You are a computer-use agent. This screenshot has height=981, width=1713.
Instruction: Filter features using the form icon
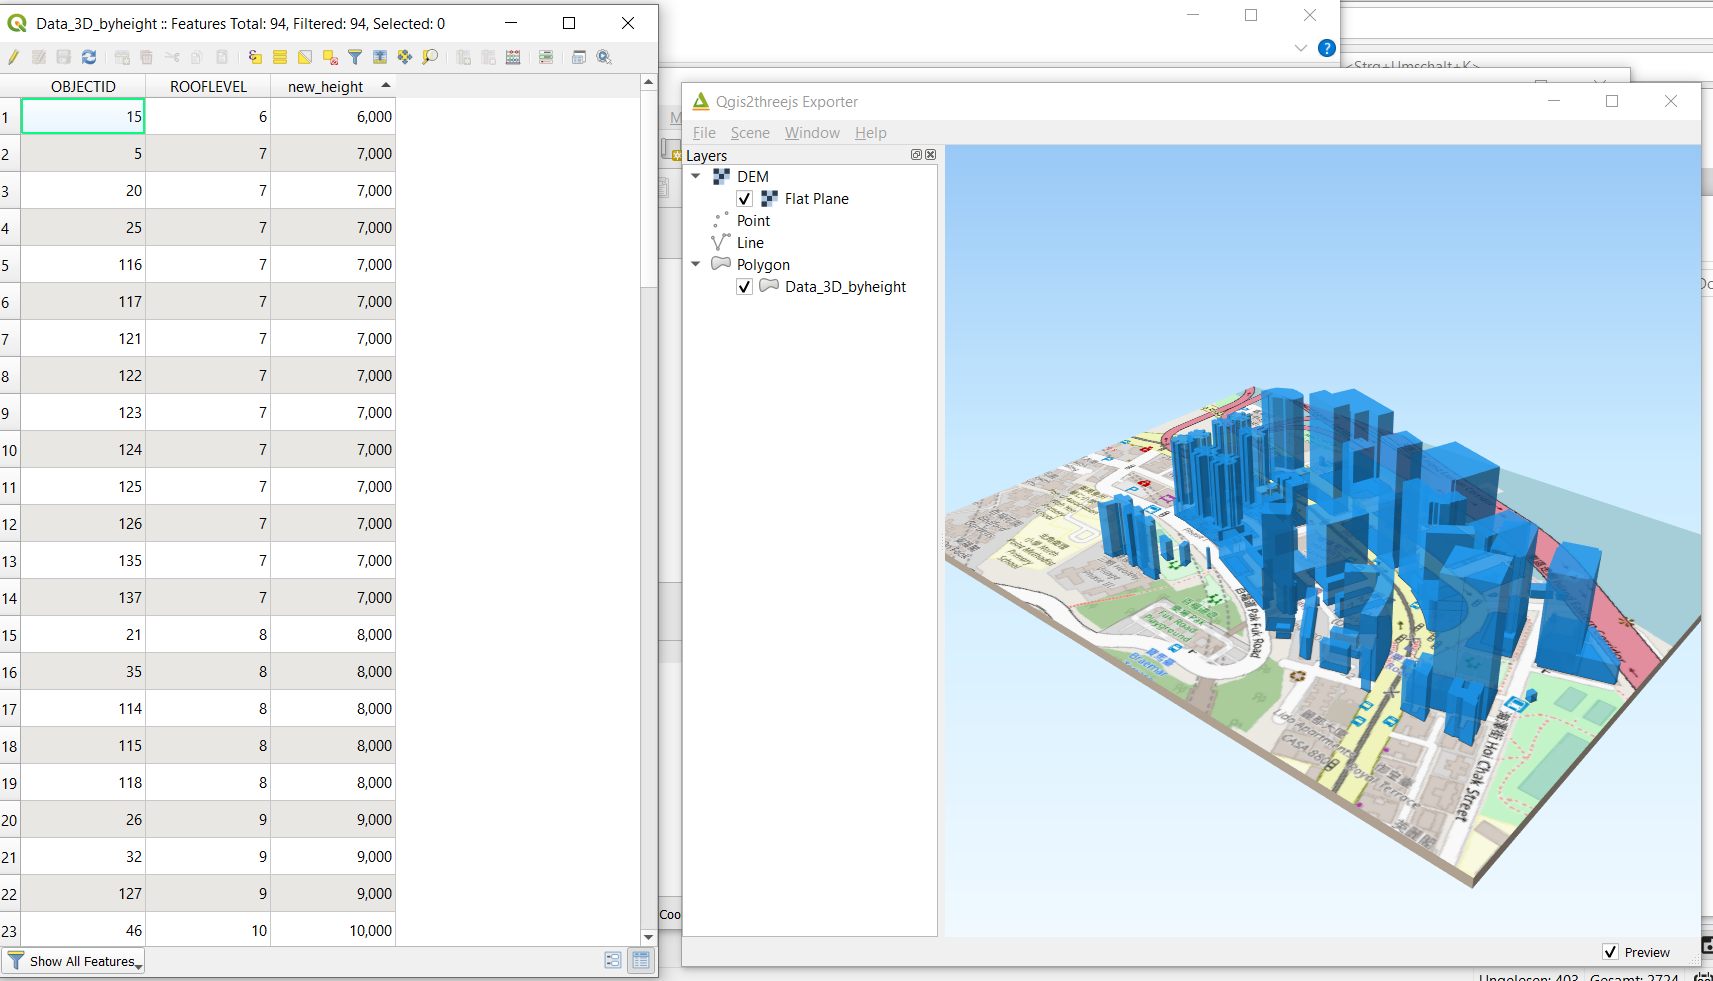(x=354, y=57)
